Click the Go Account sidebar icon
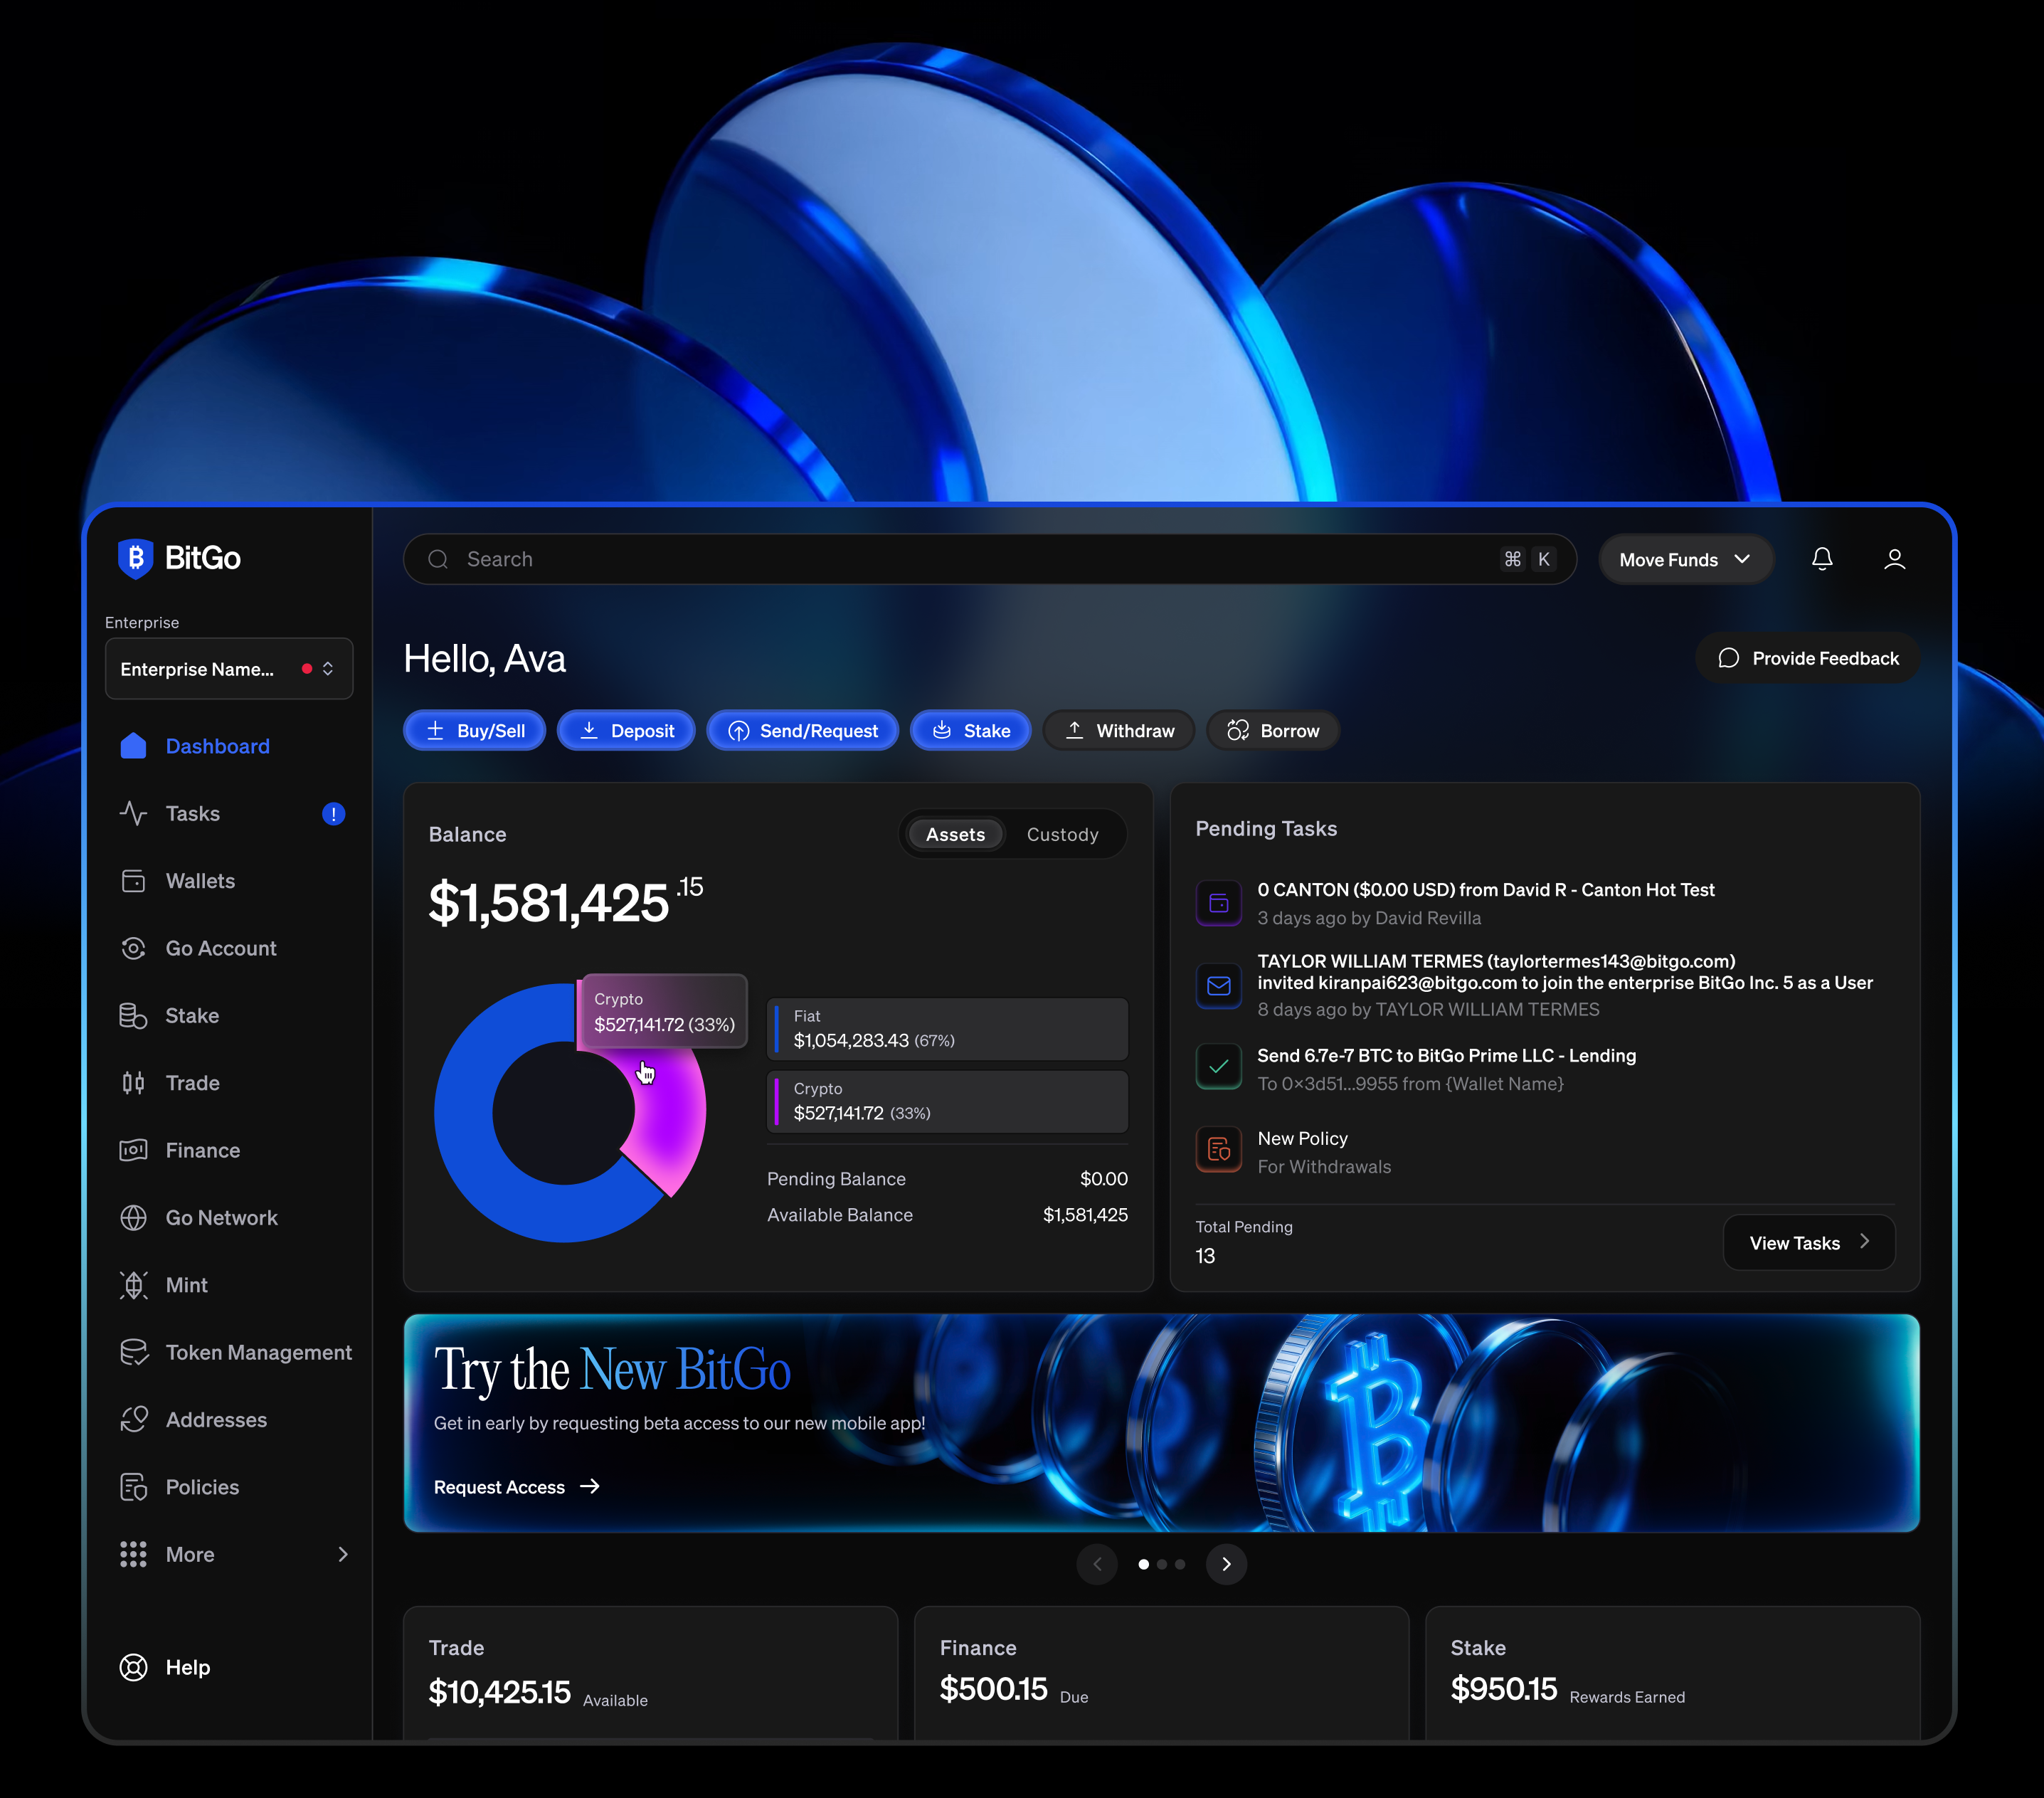The width and height of the screenshot is (2044, 1798). [x=133, y=948]
